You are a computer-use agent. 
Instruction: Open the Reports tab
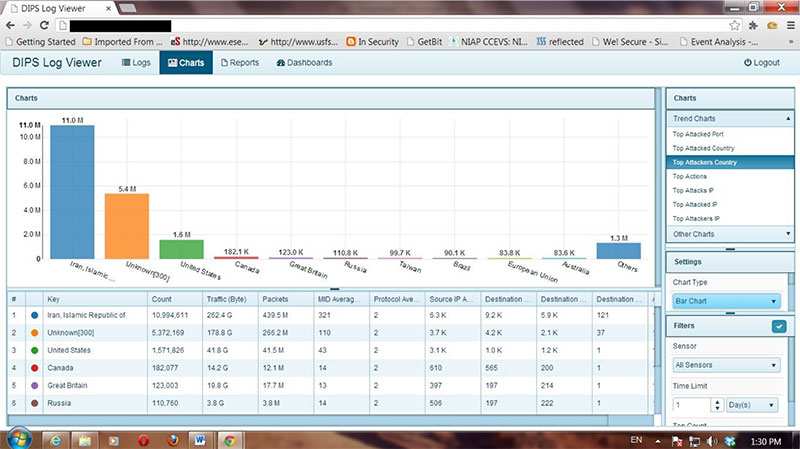(240, 63)
